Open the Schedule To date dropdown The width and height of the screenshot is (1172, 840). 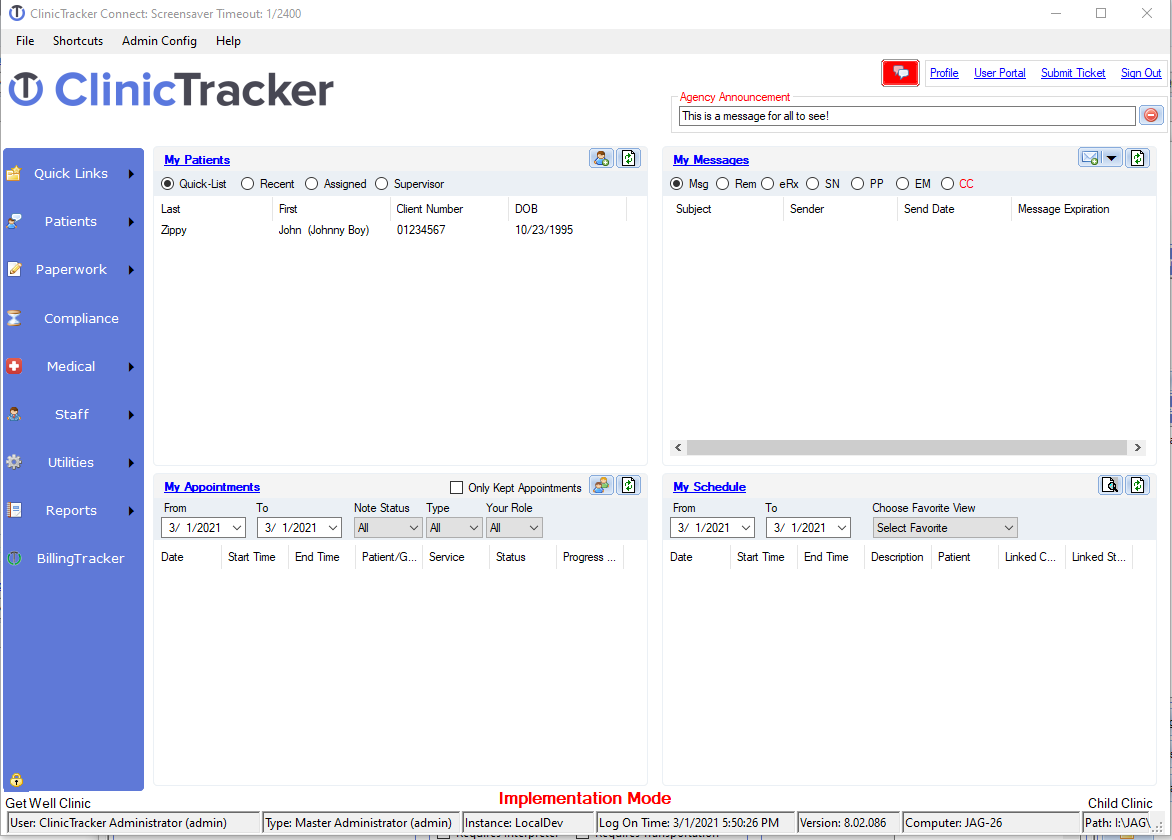842,528
